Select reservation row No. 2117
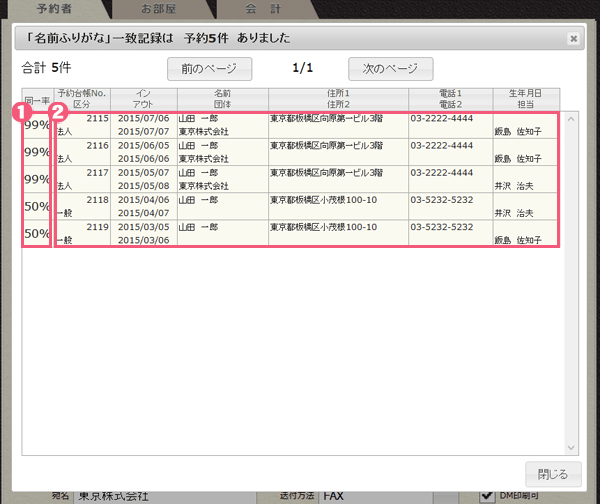 pyautogui.click(x=300, y=178)
